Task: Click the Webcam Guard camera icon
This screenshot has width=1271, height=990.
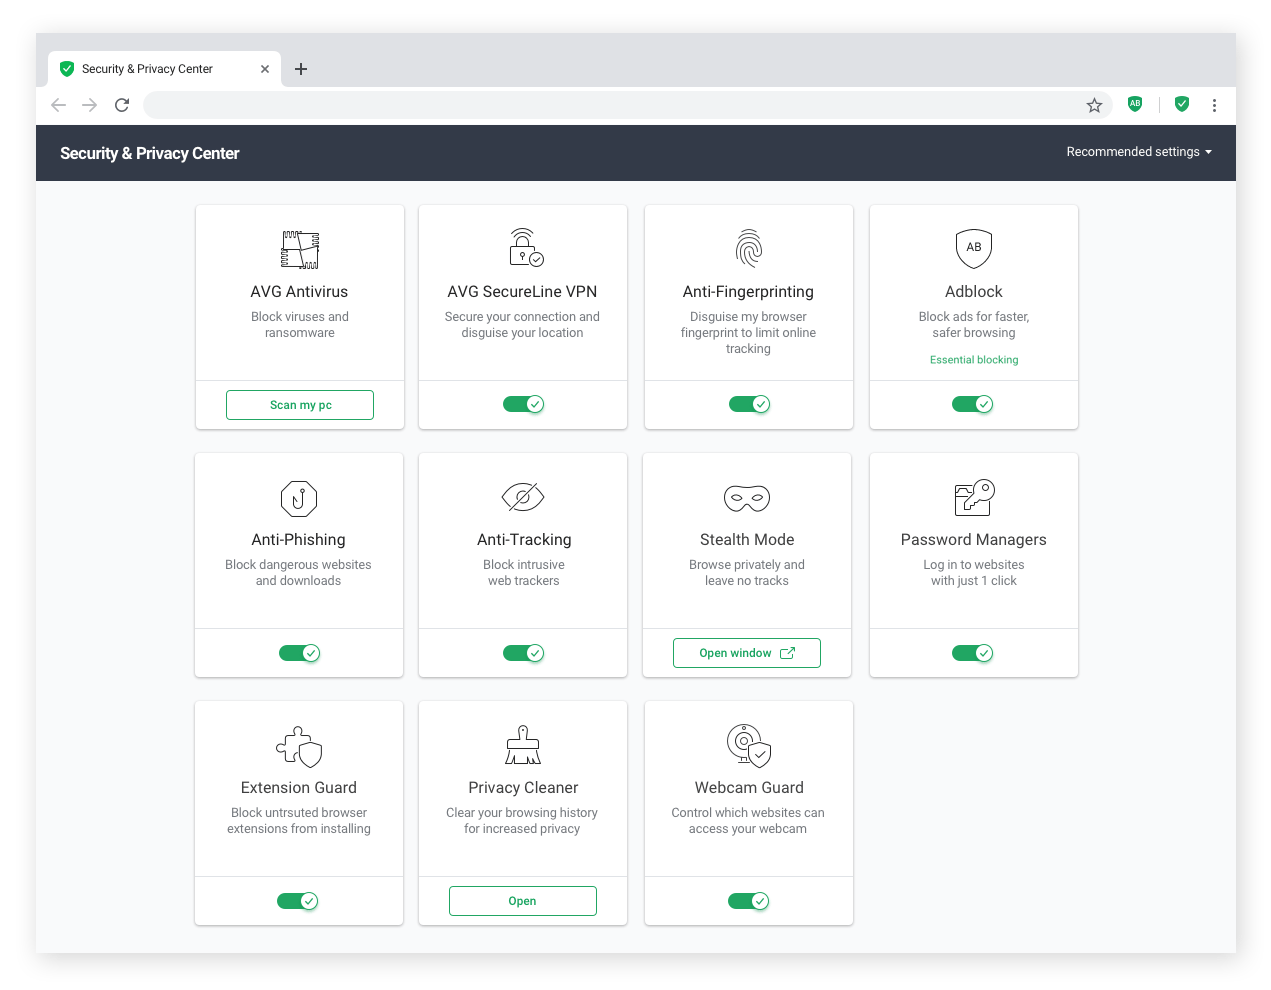Action: click(748, 745)
